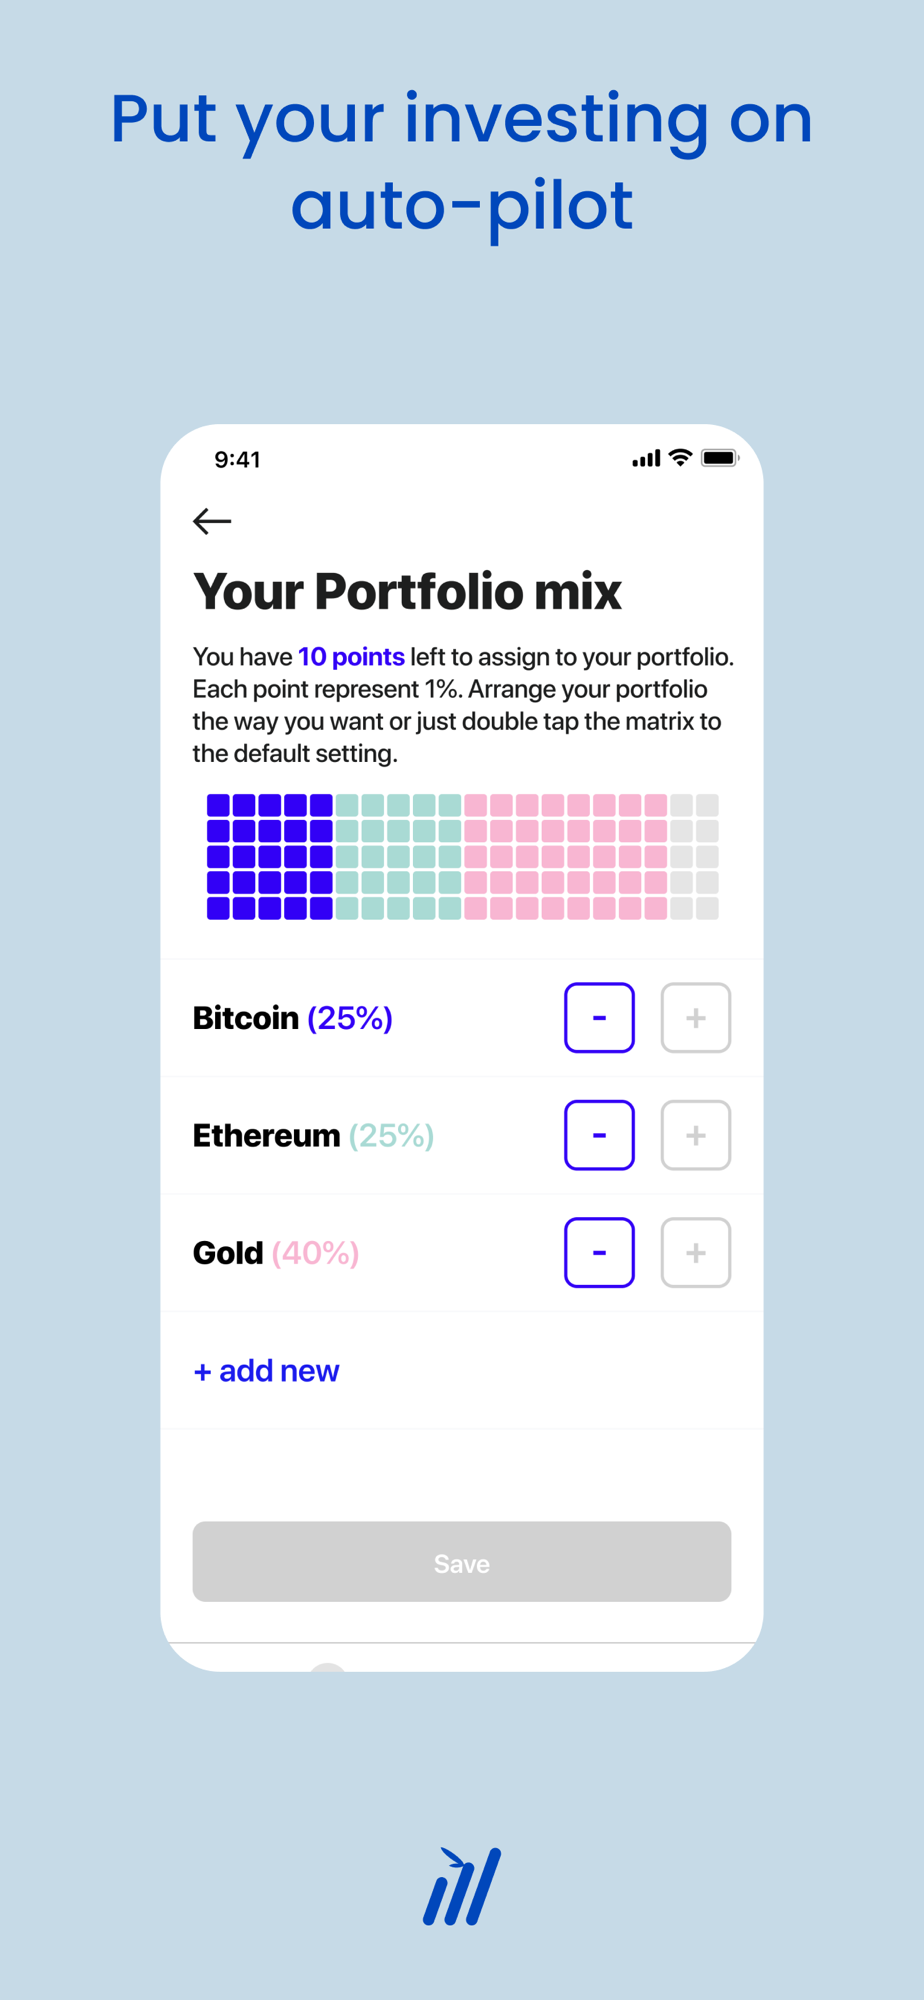Decrease Bitcoin allocation with minus button

pos(599,1018)
